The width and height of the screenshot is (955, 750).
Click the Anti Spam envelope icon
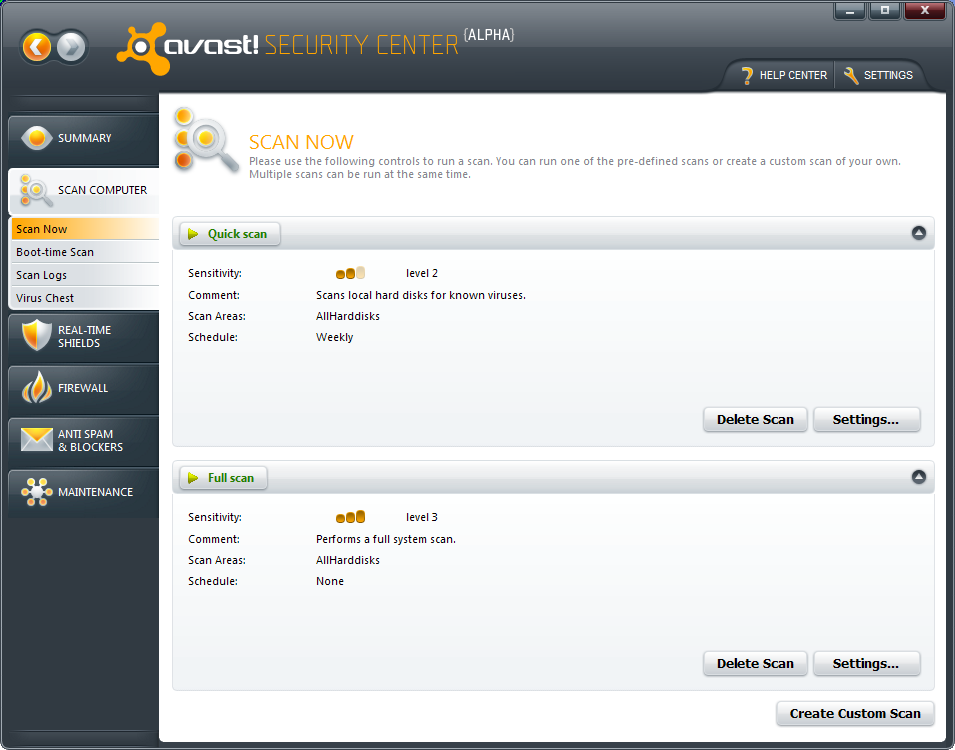tap(37, 439)
